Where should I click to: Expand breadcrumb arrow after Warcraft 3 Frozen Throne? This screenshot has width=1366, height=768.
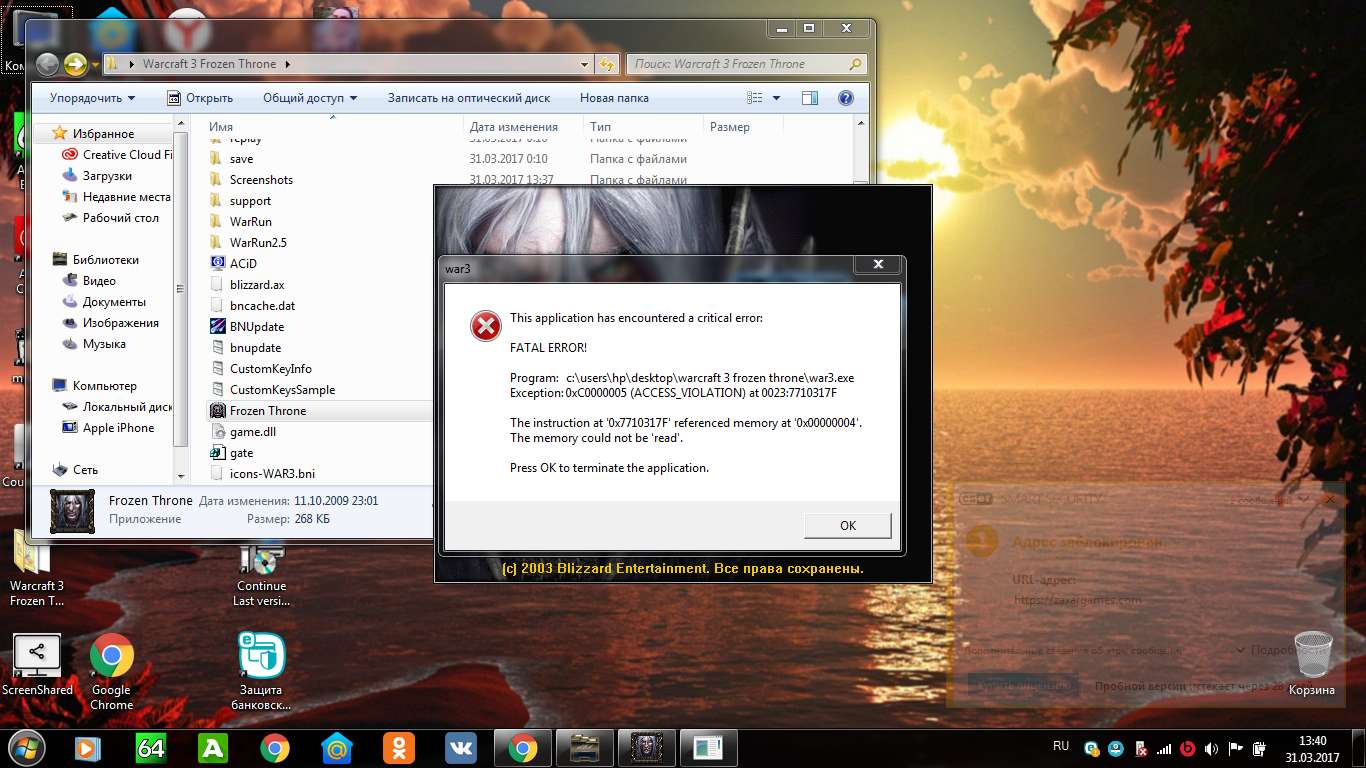pyautogui.click(x=288, y=64)
